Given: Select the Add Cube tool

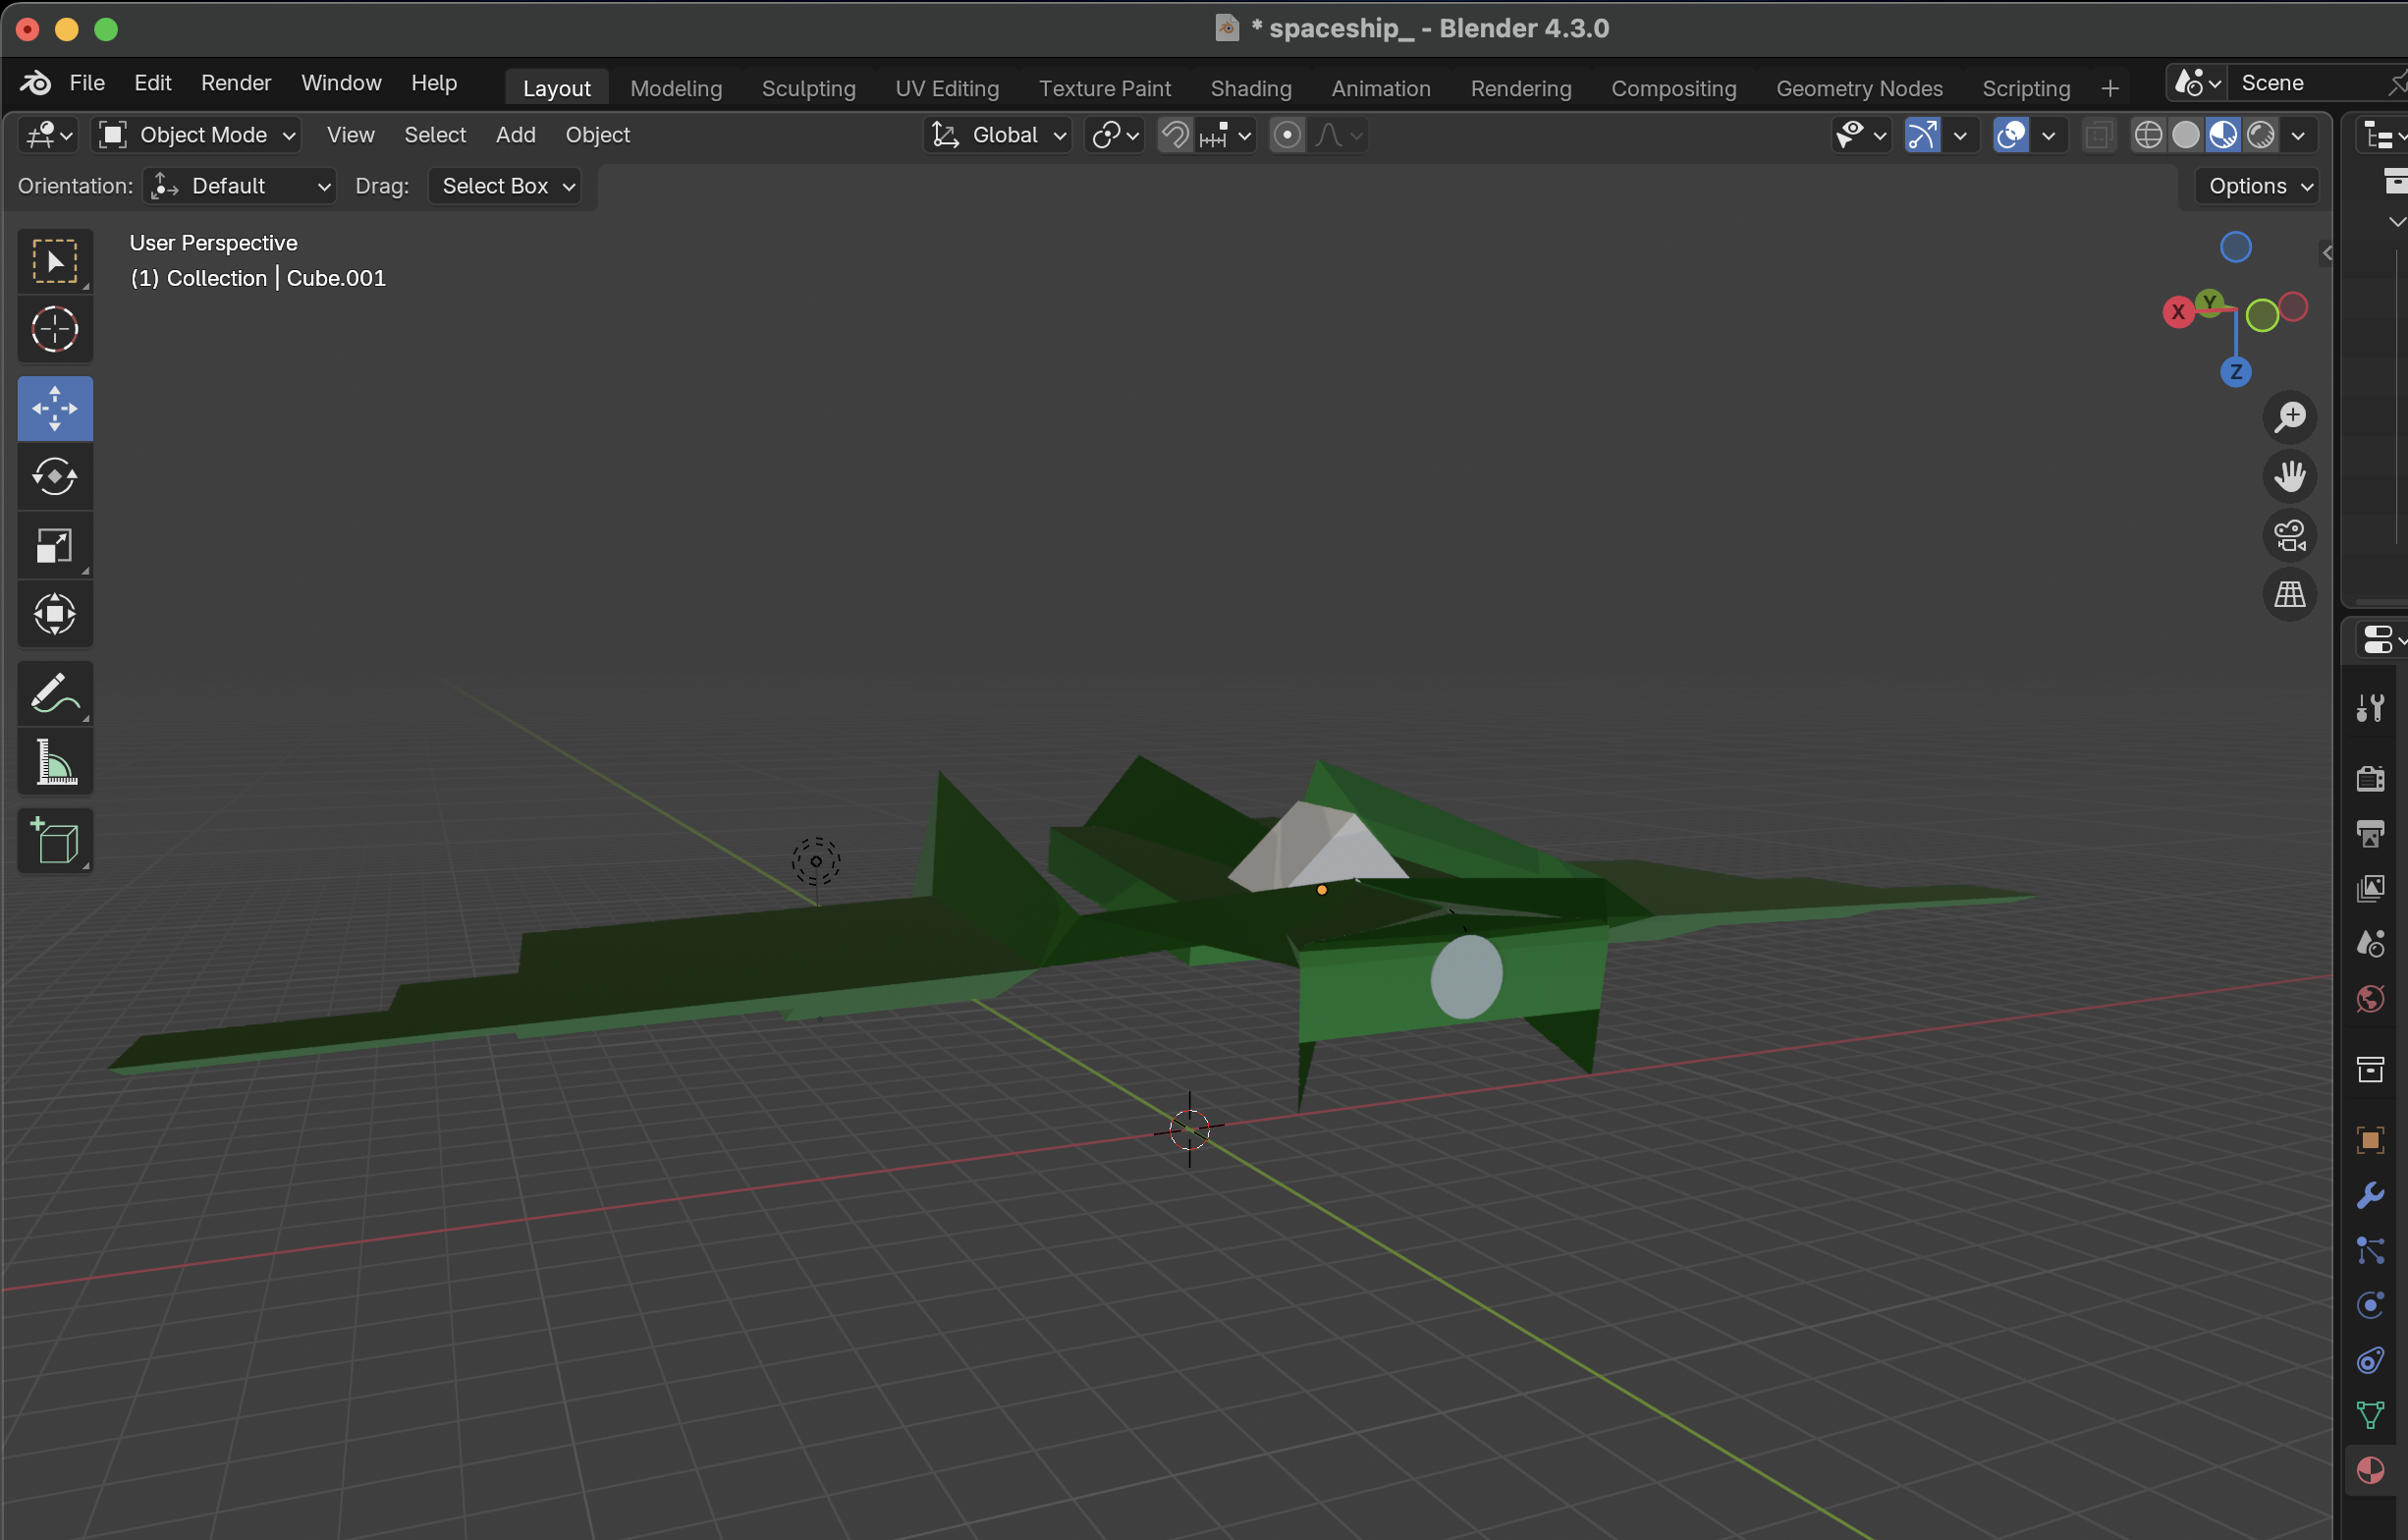Looking at the screenshot, I should pos(55,841).
